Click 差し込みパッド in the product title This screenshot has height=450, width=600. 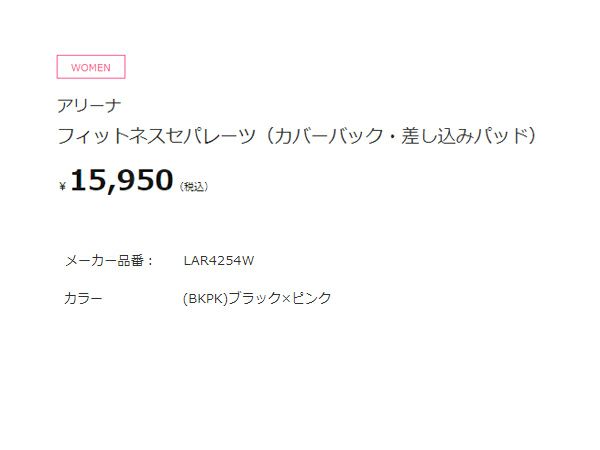[468, 135]
